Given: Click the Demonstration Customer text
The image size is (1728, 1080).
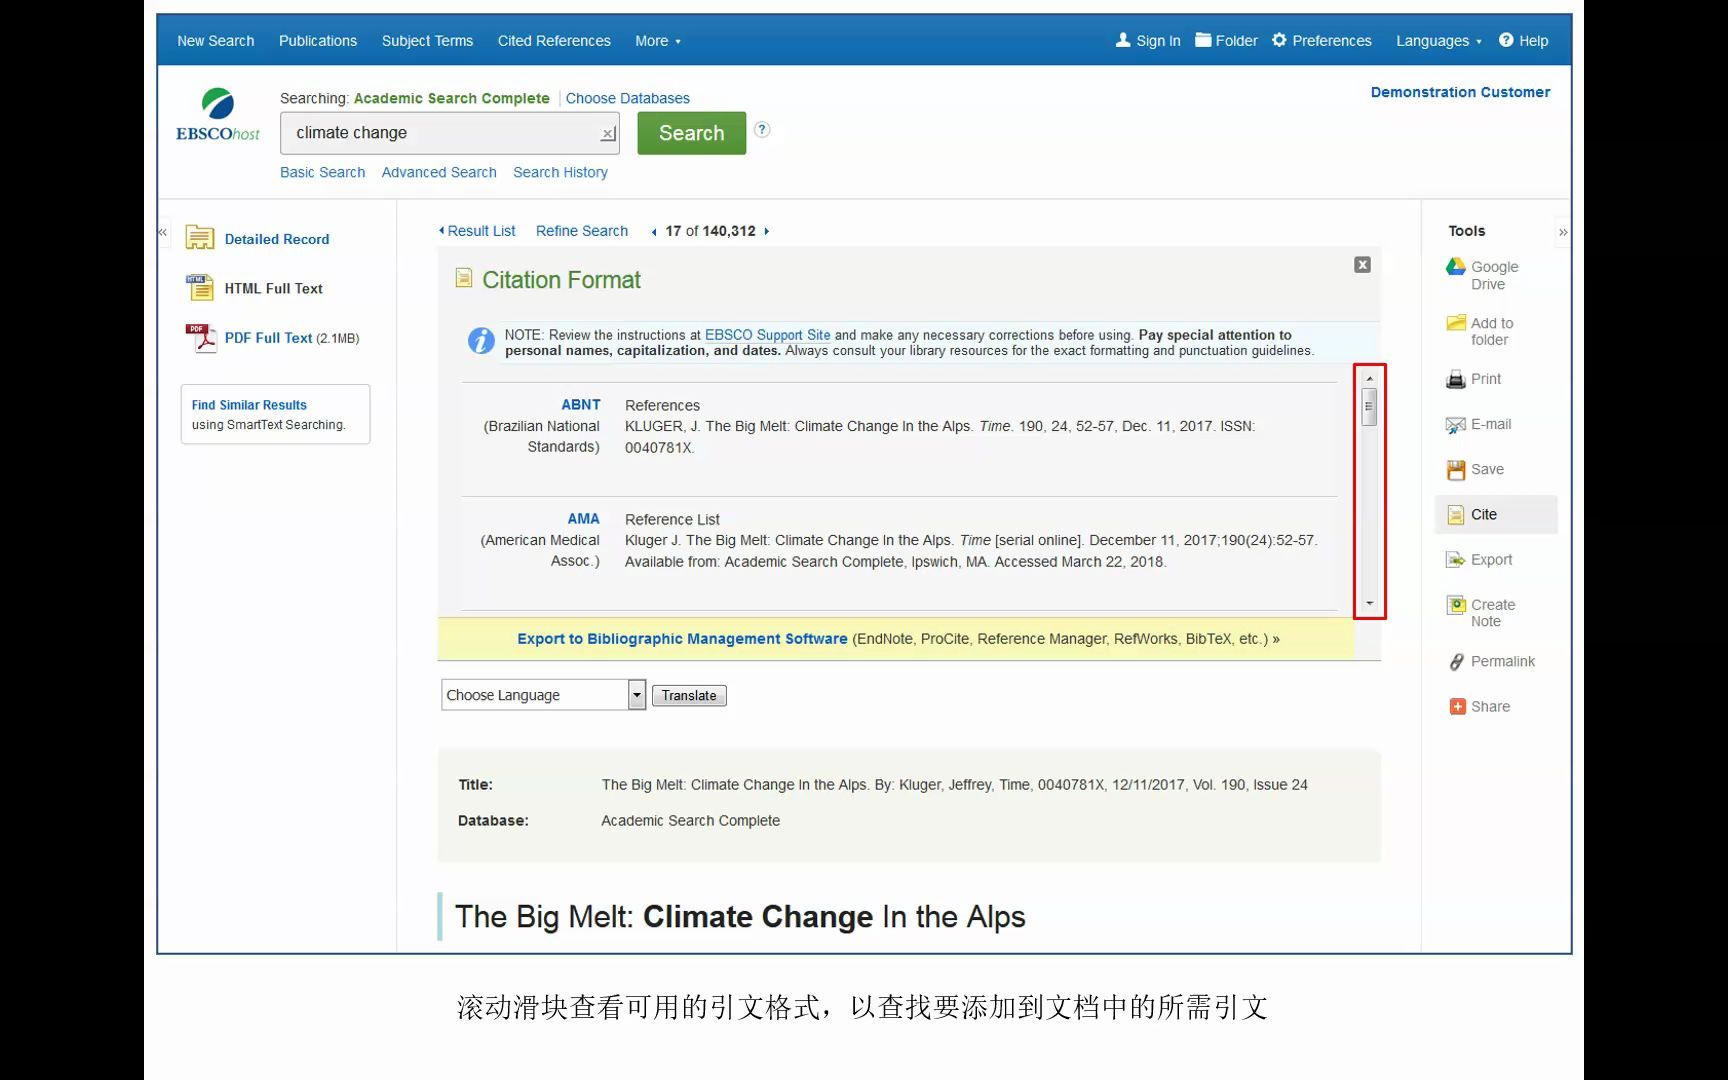Looking at the screenshot, I should pos(1460,92).
